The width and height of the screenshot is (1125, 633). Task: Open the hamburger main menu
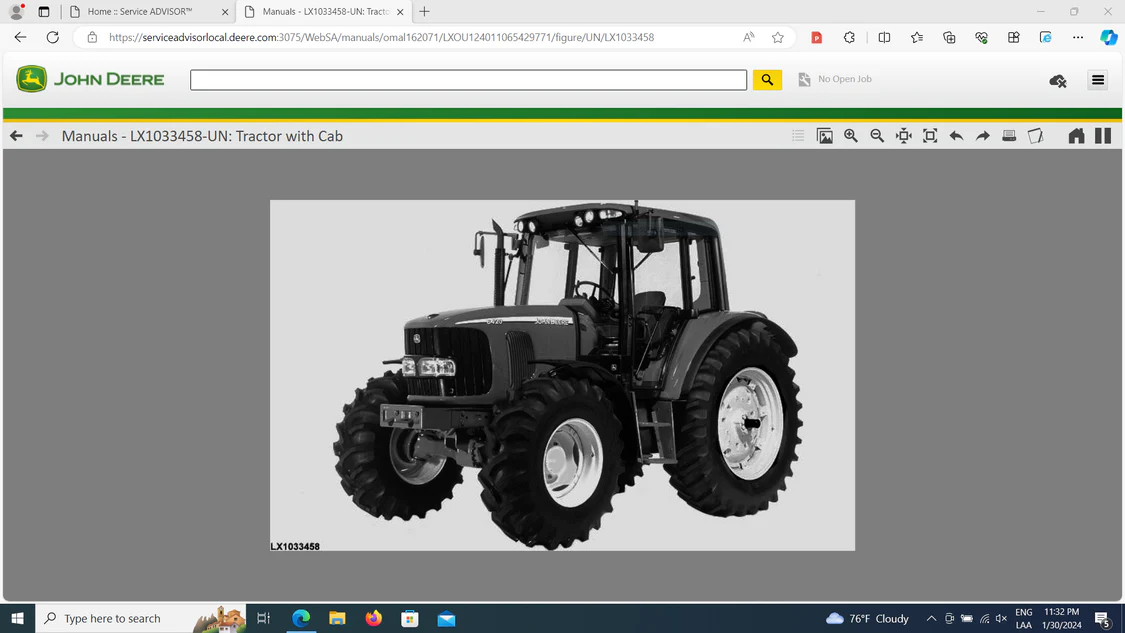(1098, 80)
